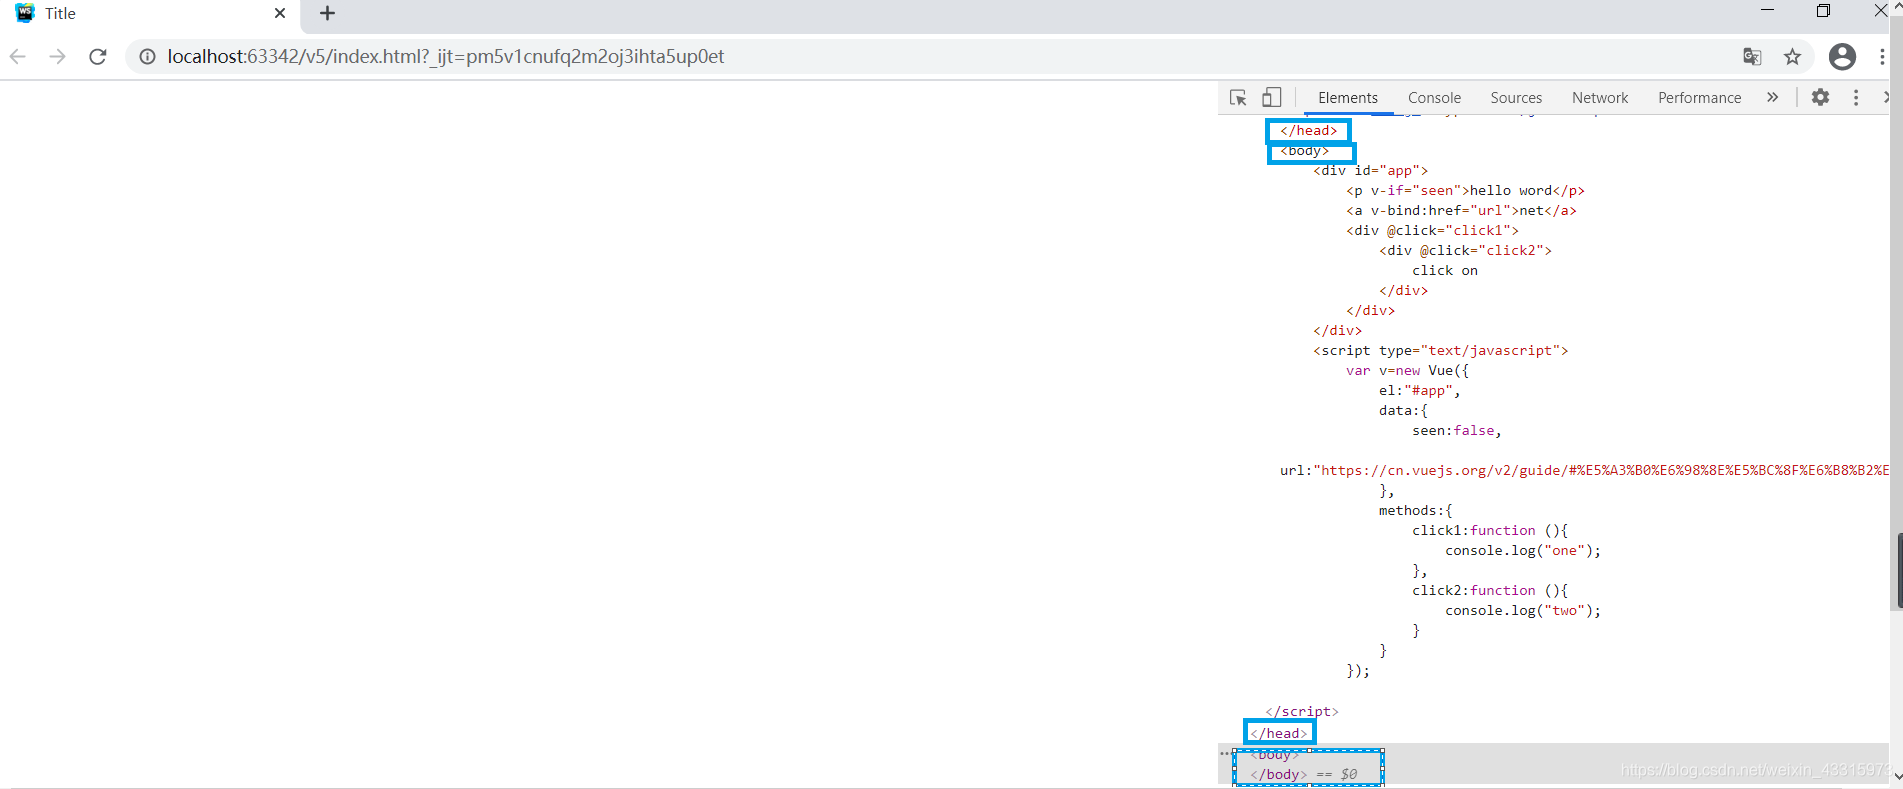Switch to the Sources tab
The width and height of the screenshot is (1903, 789).
point(1516,97)
